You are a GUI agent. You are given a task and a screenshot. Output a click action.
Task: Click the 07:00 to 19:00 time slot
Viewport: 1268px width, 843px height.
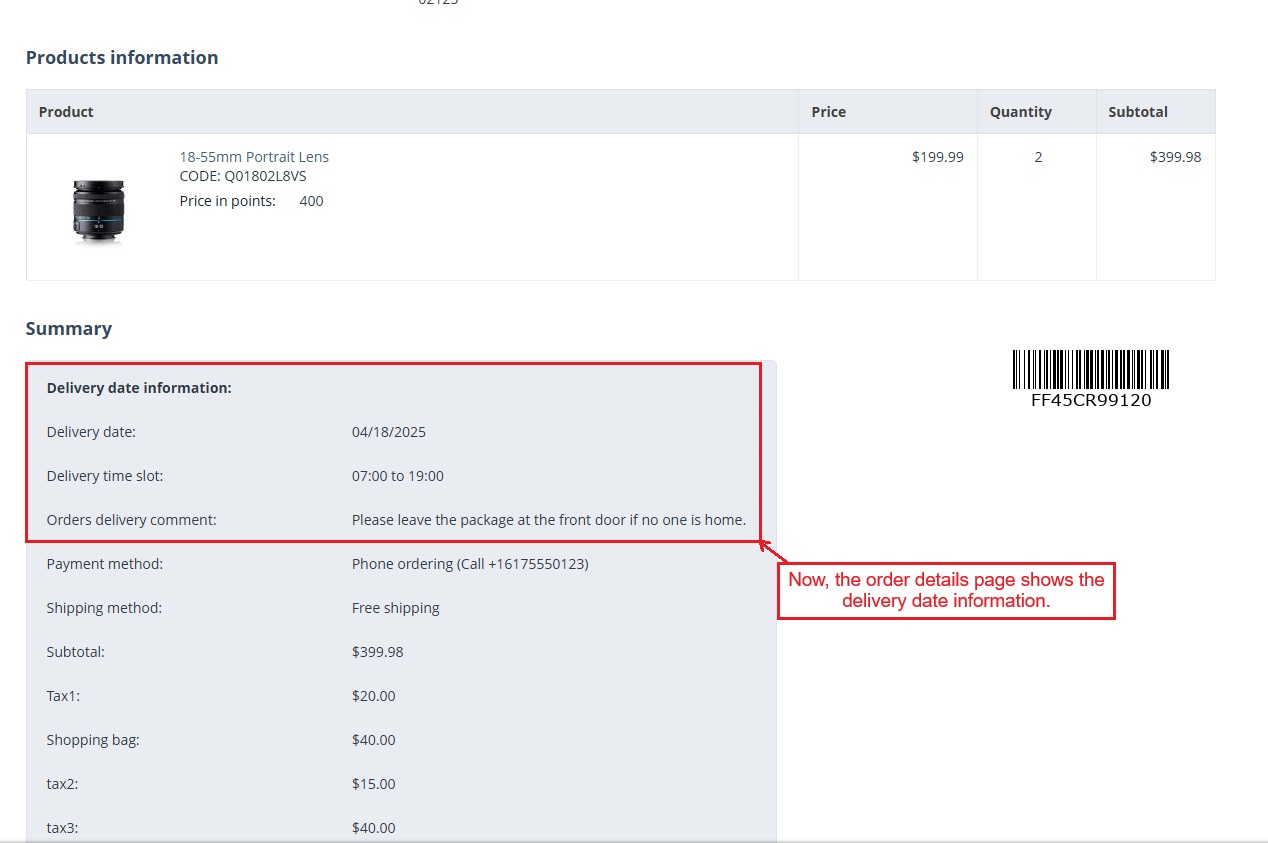398,476
